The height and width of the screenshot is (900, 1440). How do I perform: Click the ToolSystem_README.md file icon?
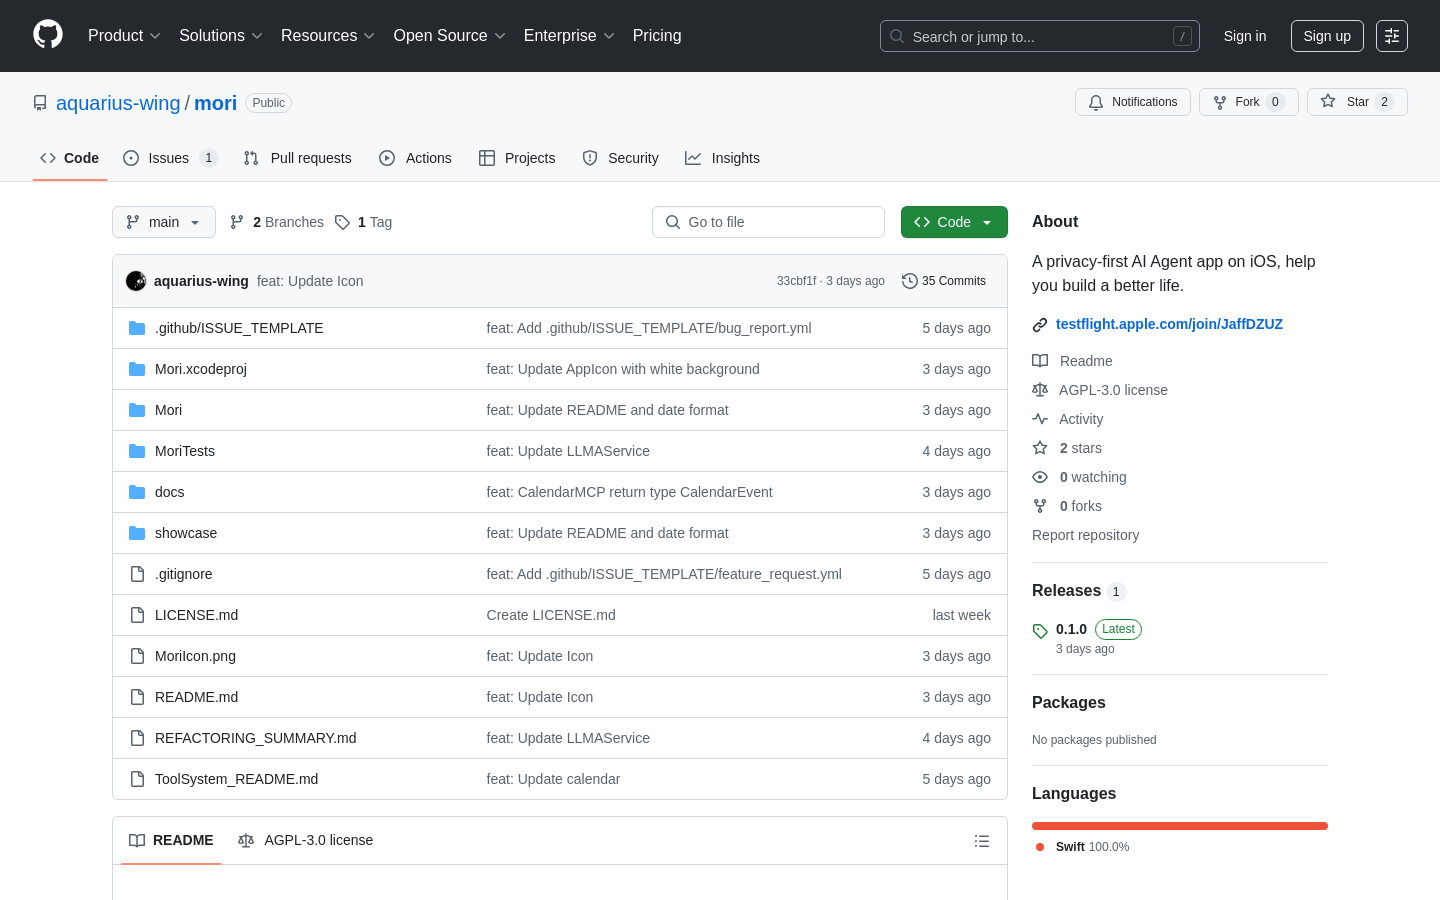point(137,779)
